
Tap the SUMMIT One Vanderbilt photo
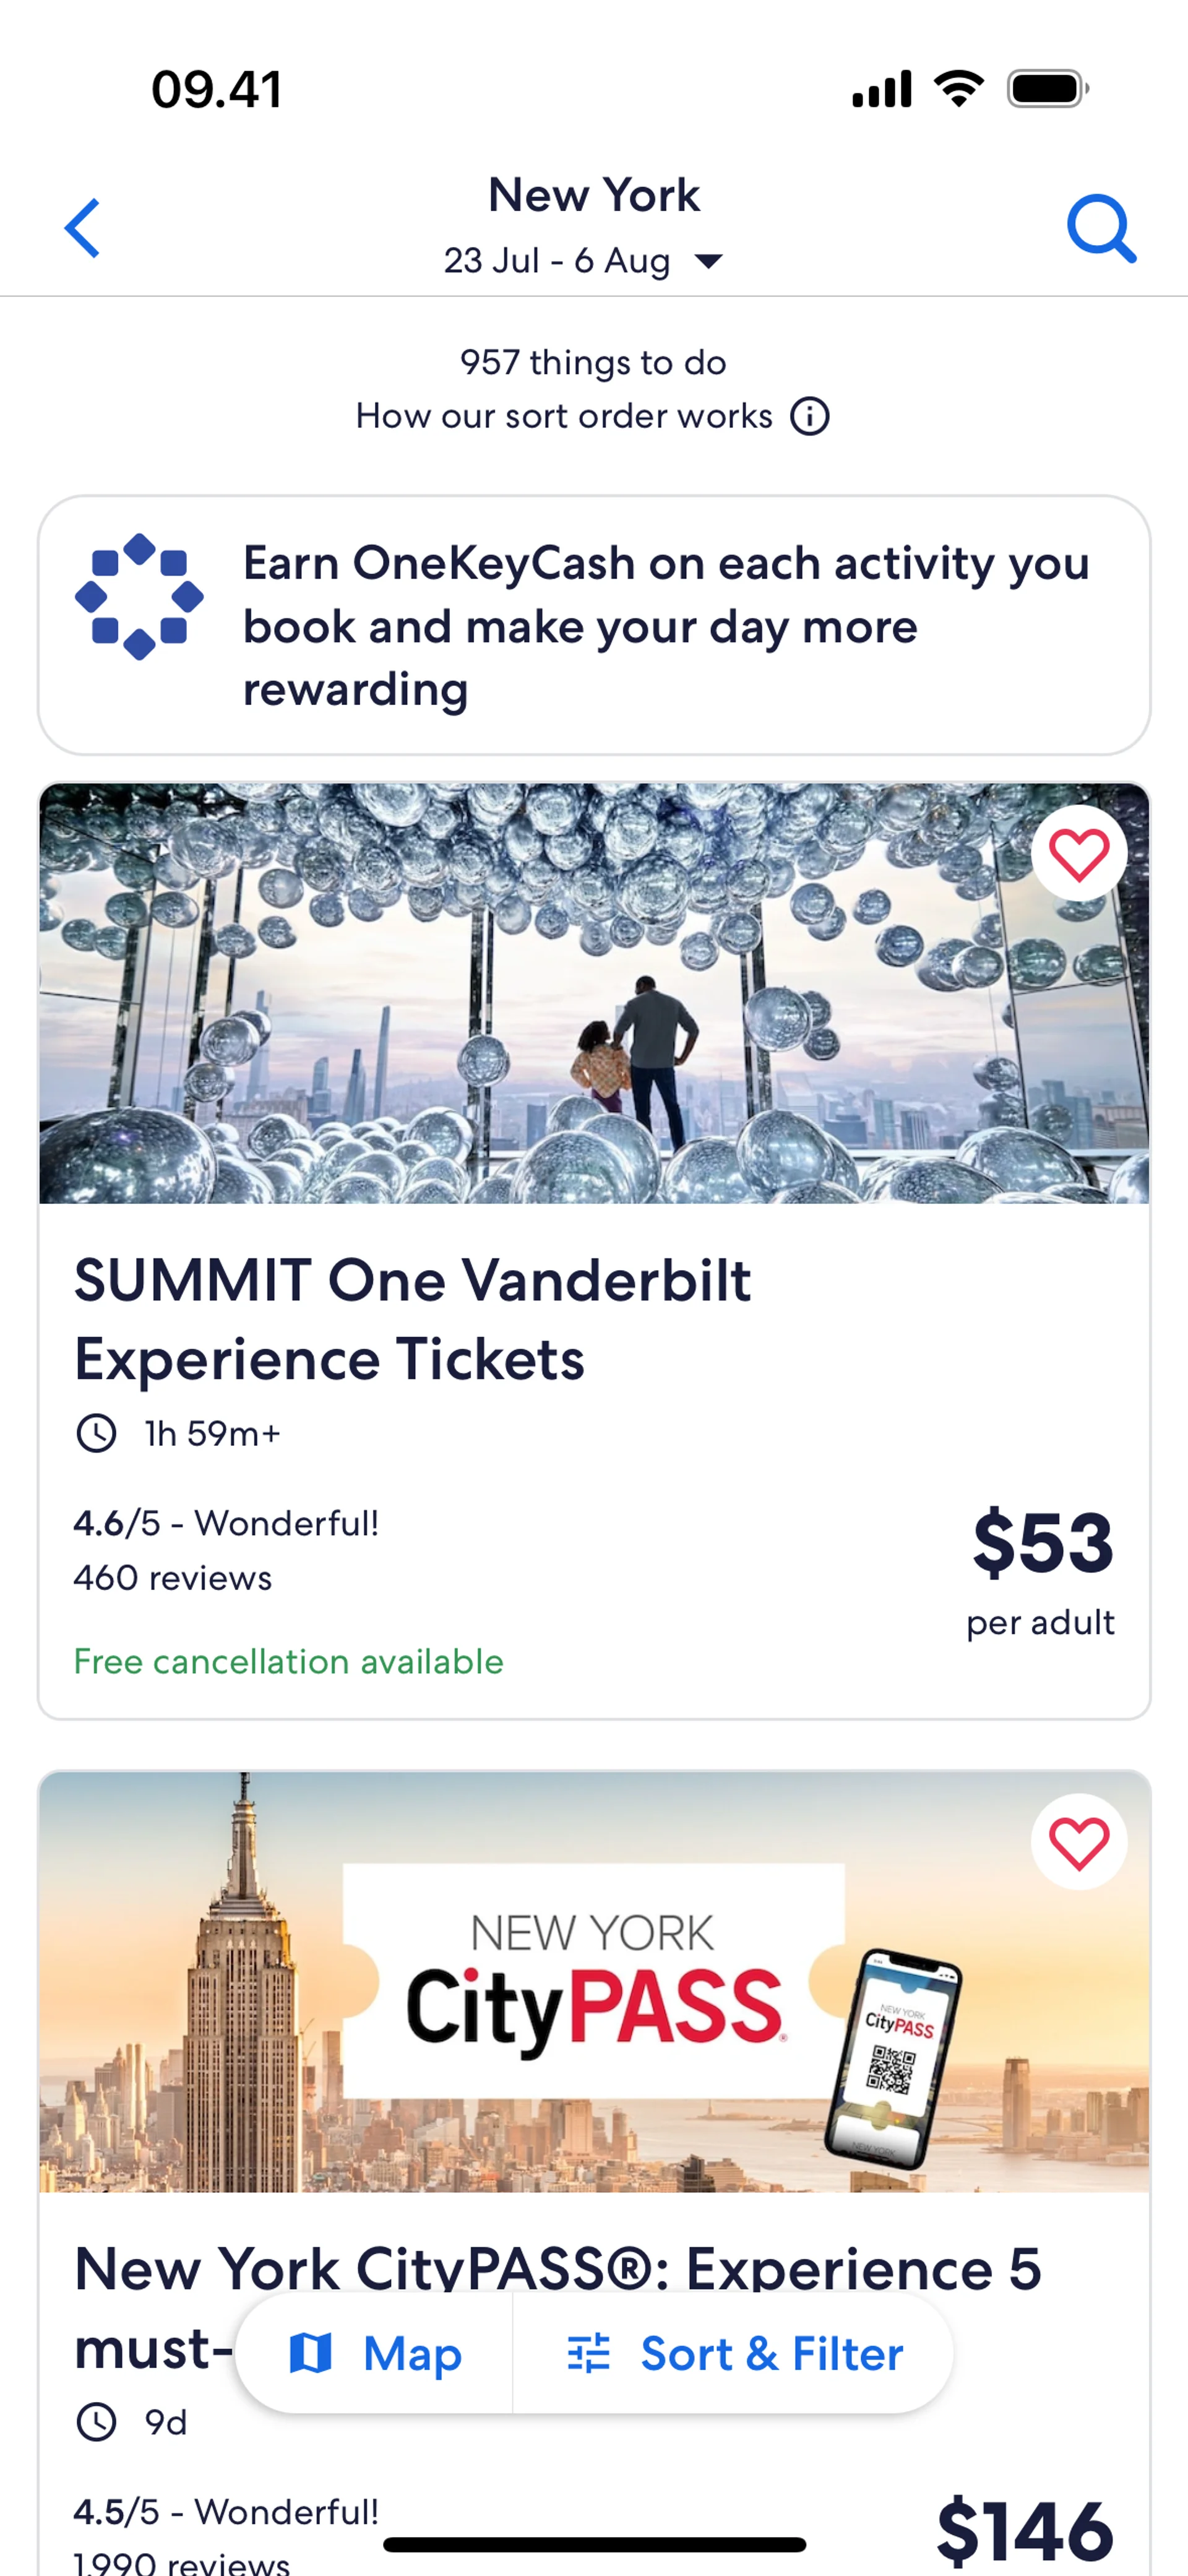click(594, 993)
